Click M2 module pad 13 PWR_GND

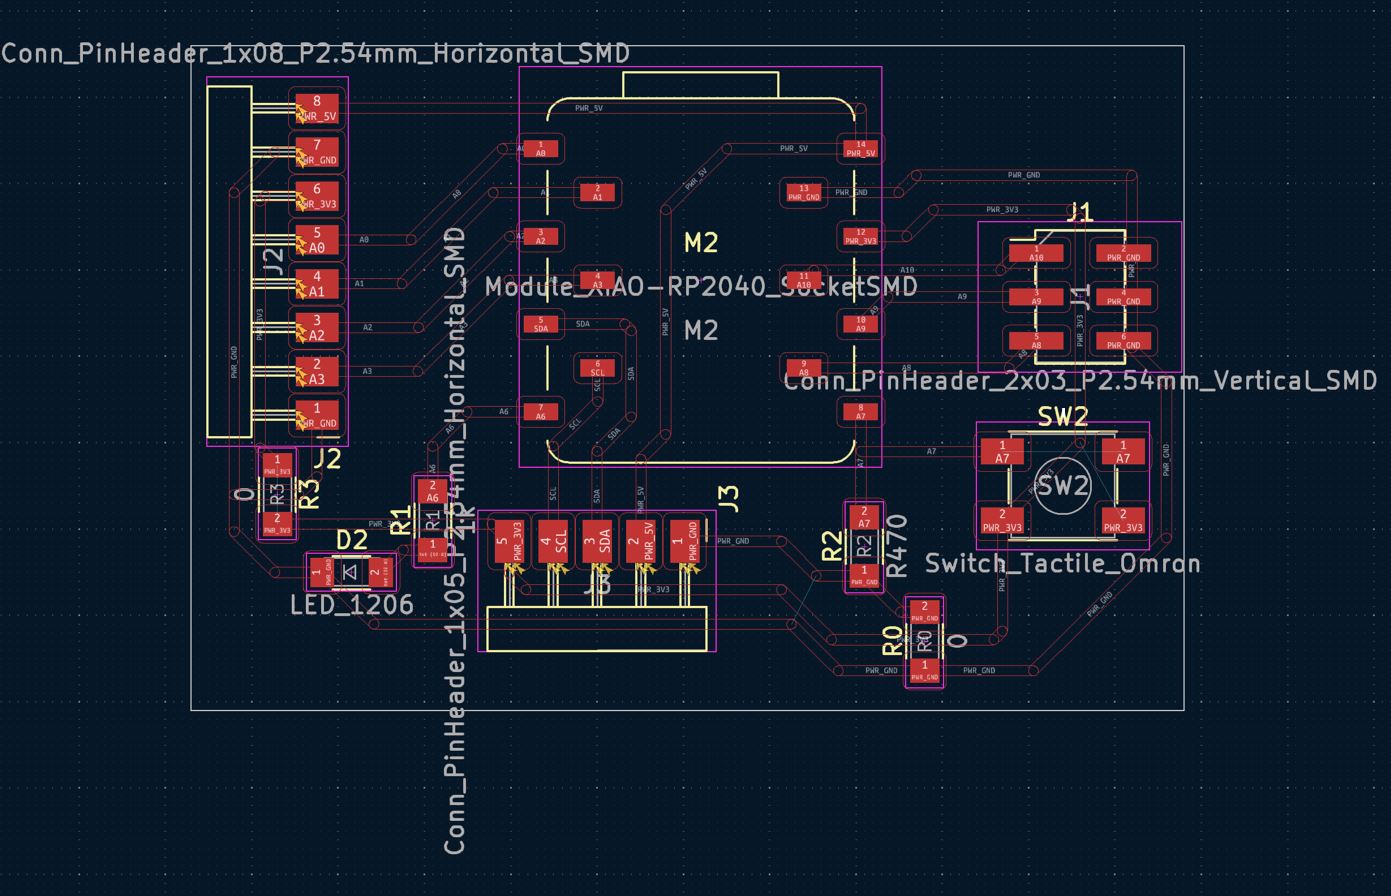[803, 192]
